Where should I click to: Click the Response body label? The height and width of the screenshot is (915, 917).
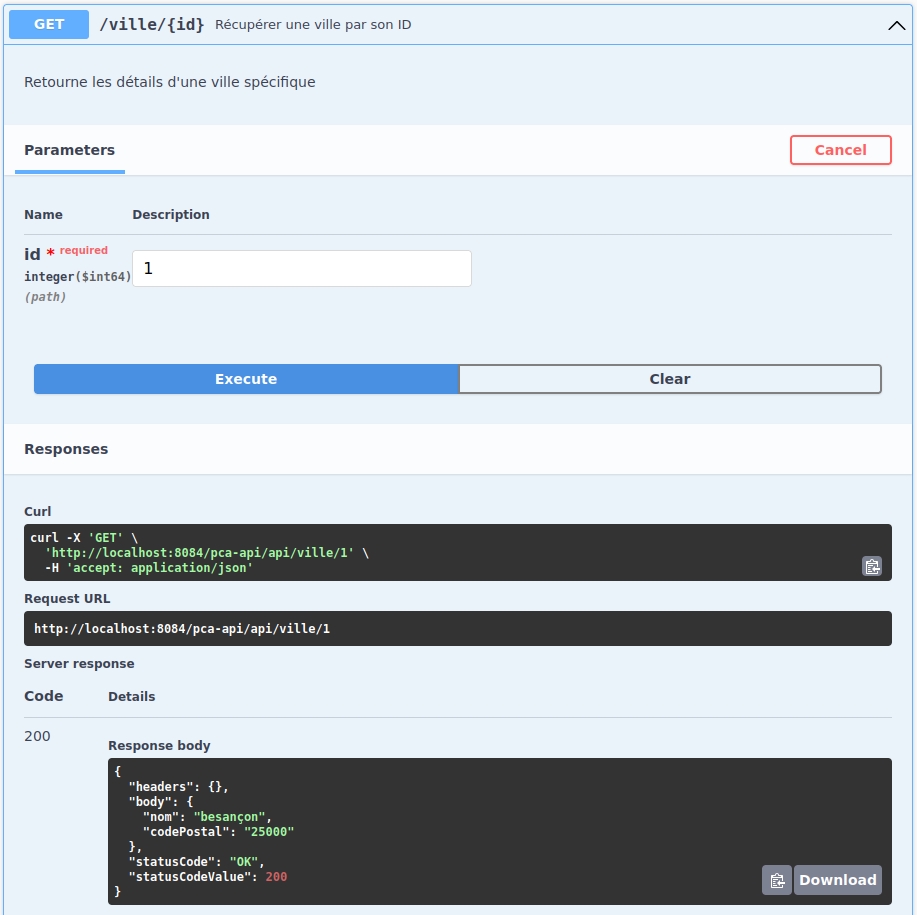159,745
